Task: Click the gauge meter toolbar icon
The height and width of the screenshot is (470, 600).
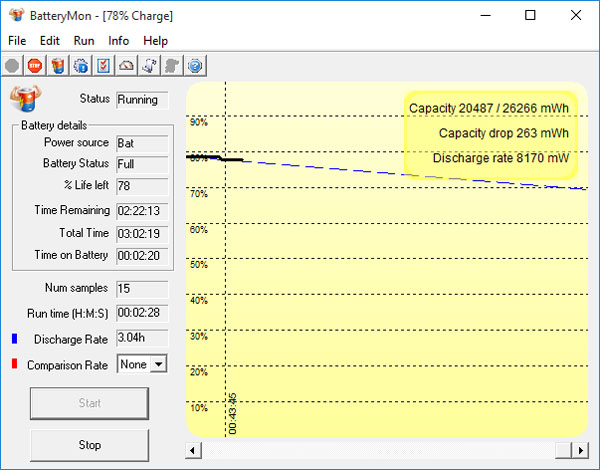Action: click(126, 66)
